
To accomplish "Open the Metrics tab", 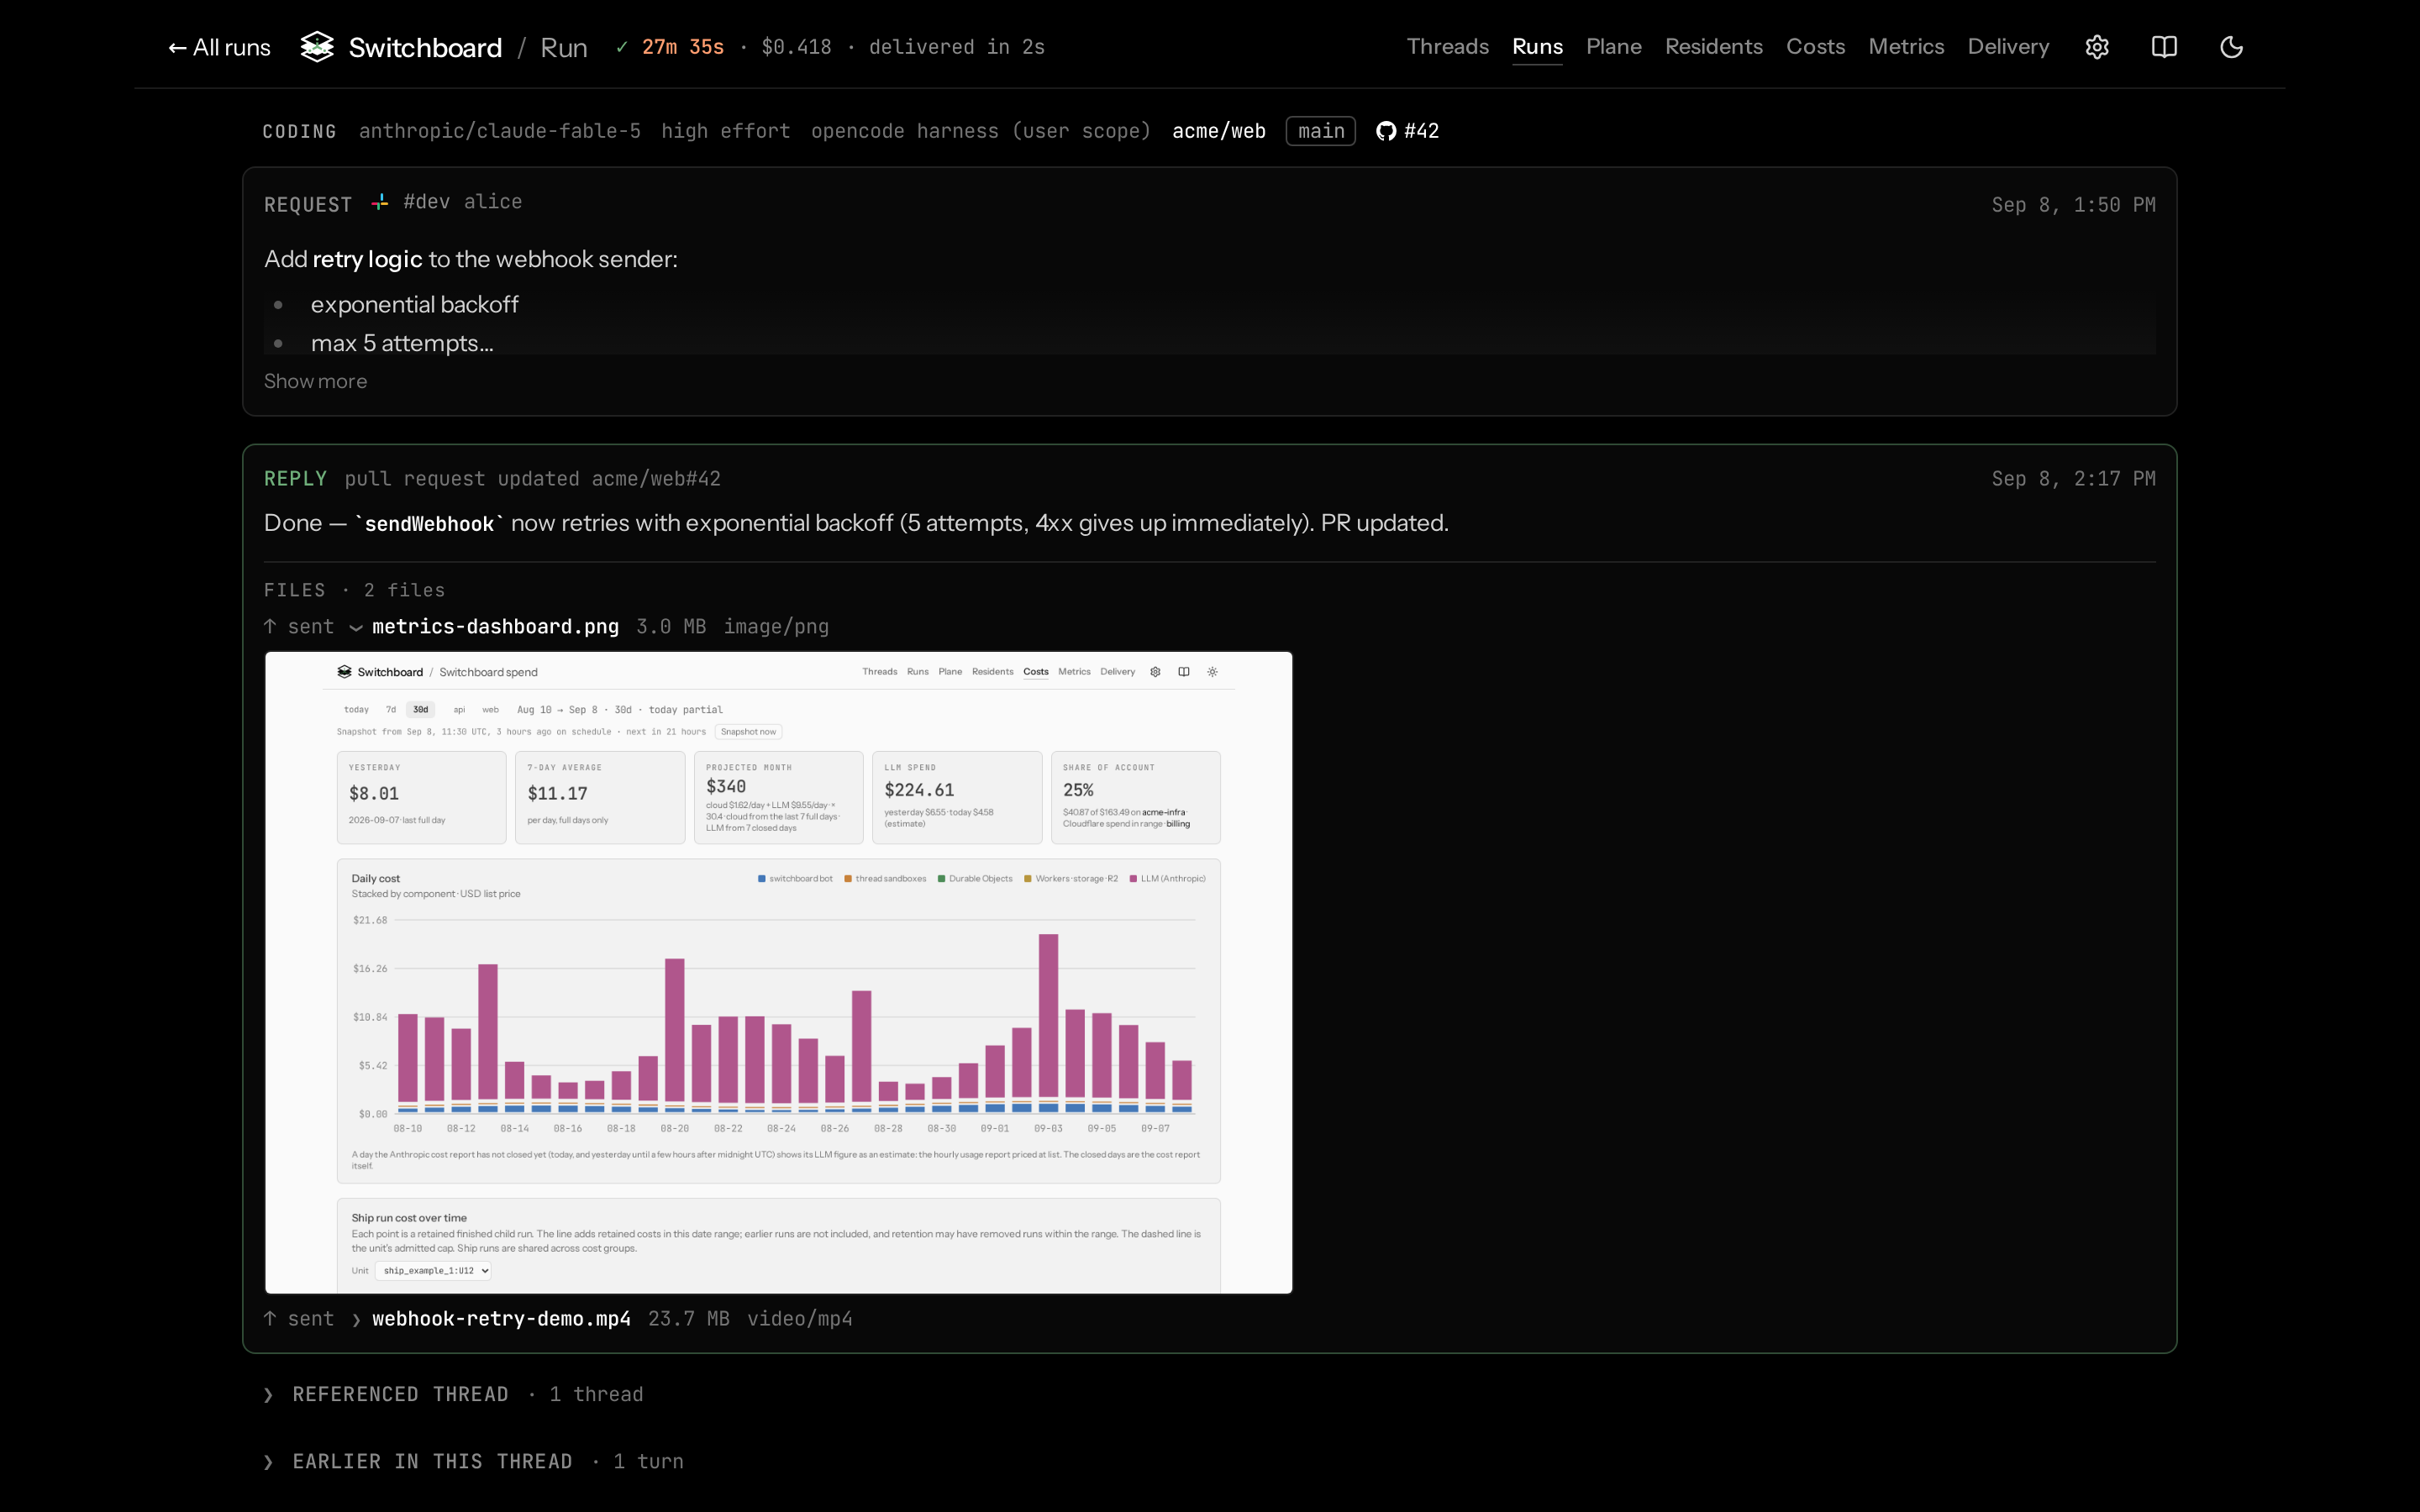I will [1906, 47].
